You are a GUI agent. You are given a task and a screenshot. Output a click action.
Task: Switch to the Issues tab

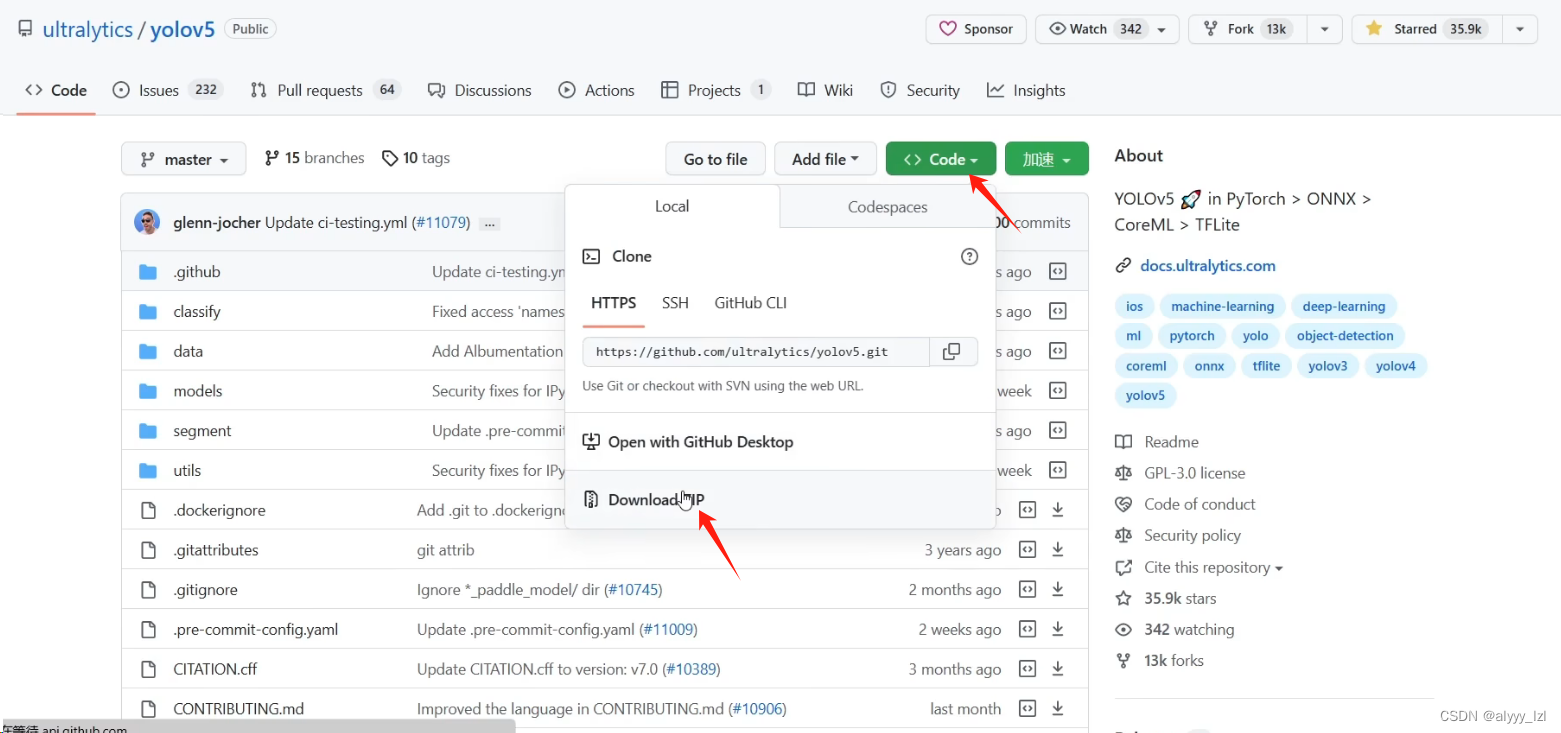point(166,90)
